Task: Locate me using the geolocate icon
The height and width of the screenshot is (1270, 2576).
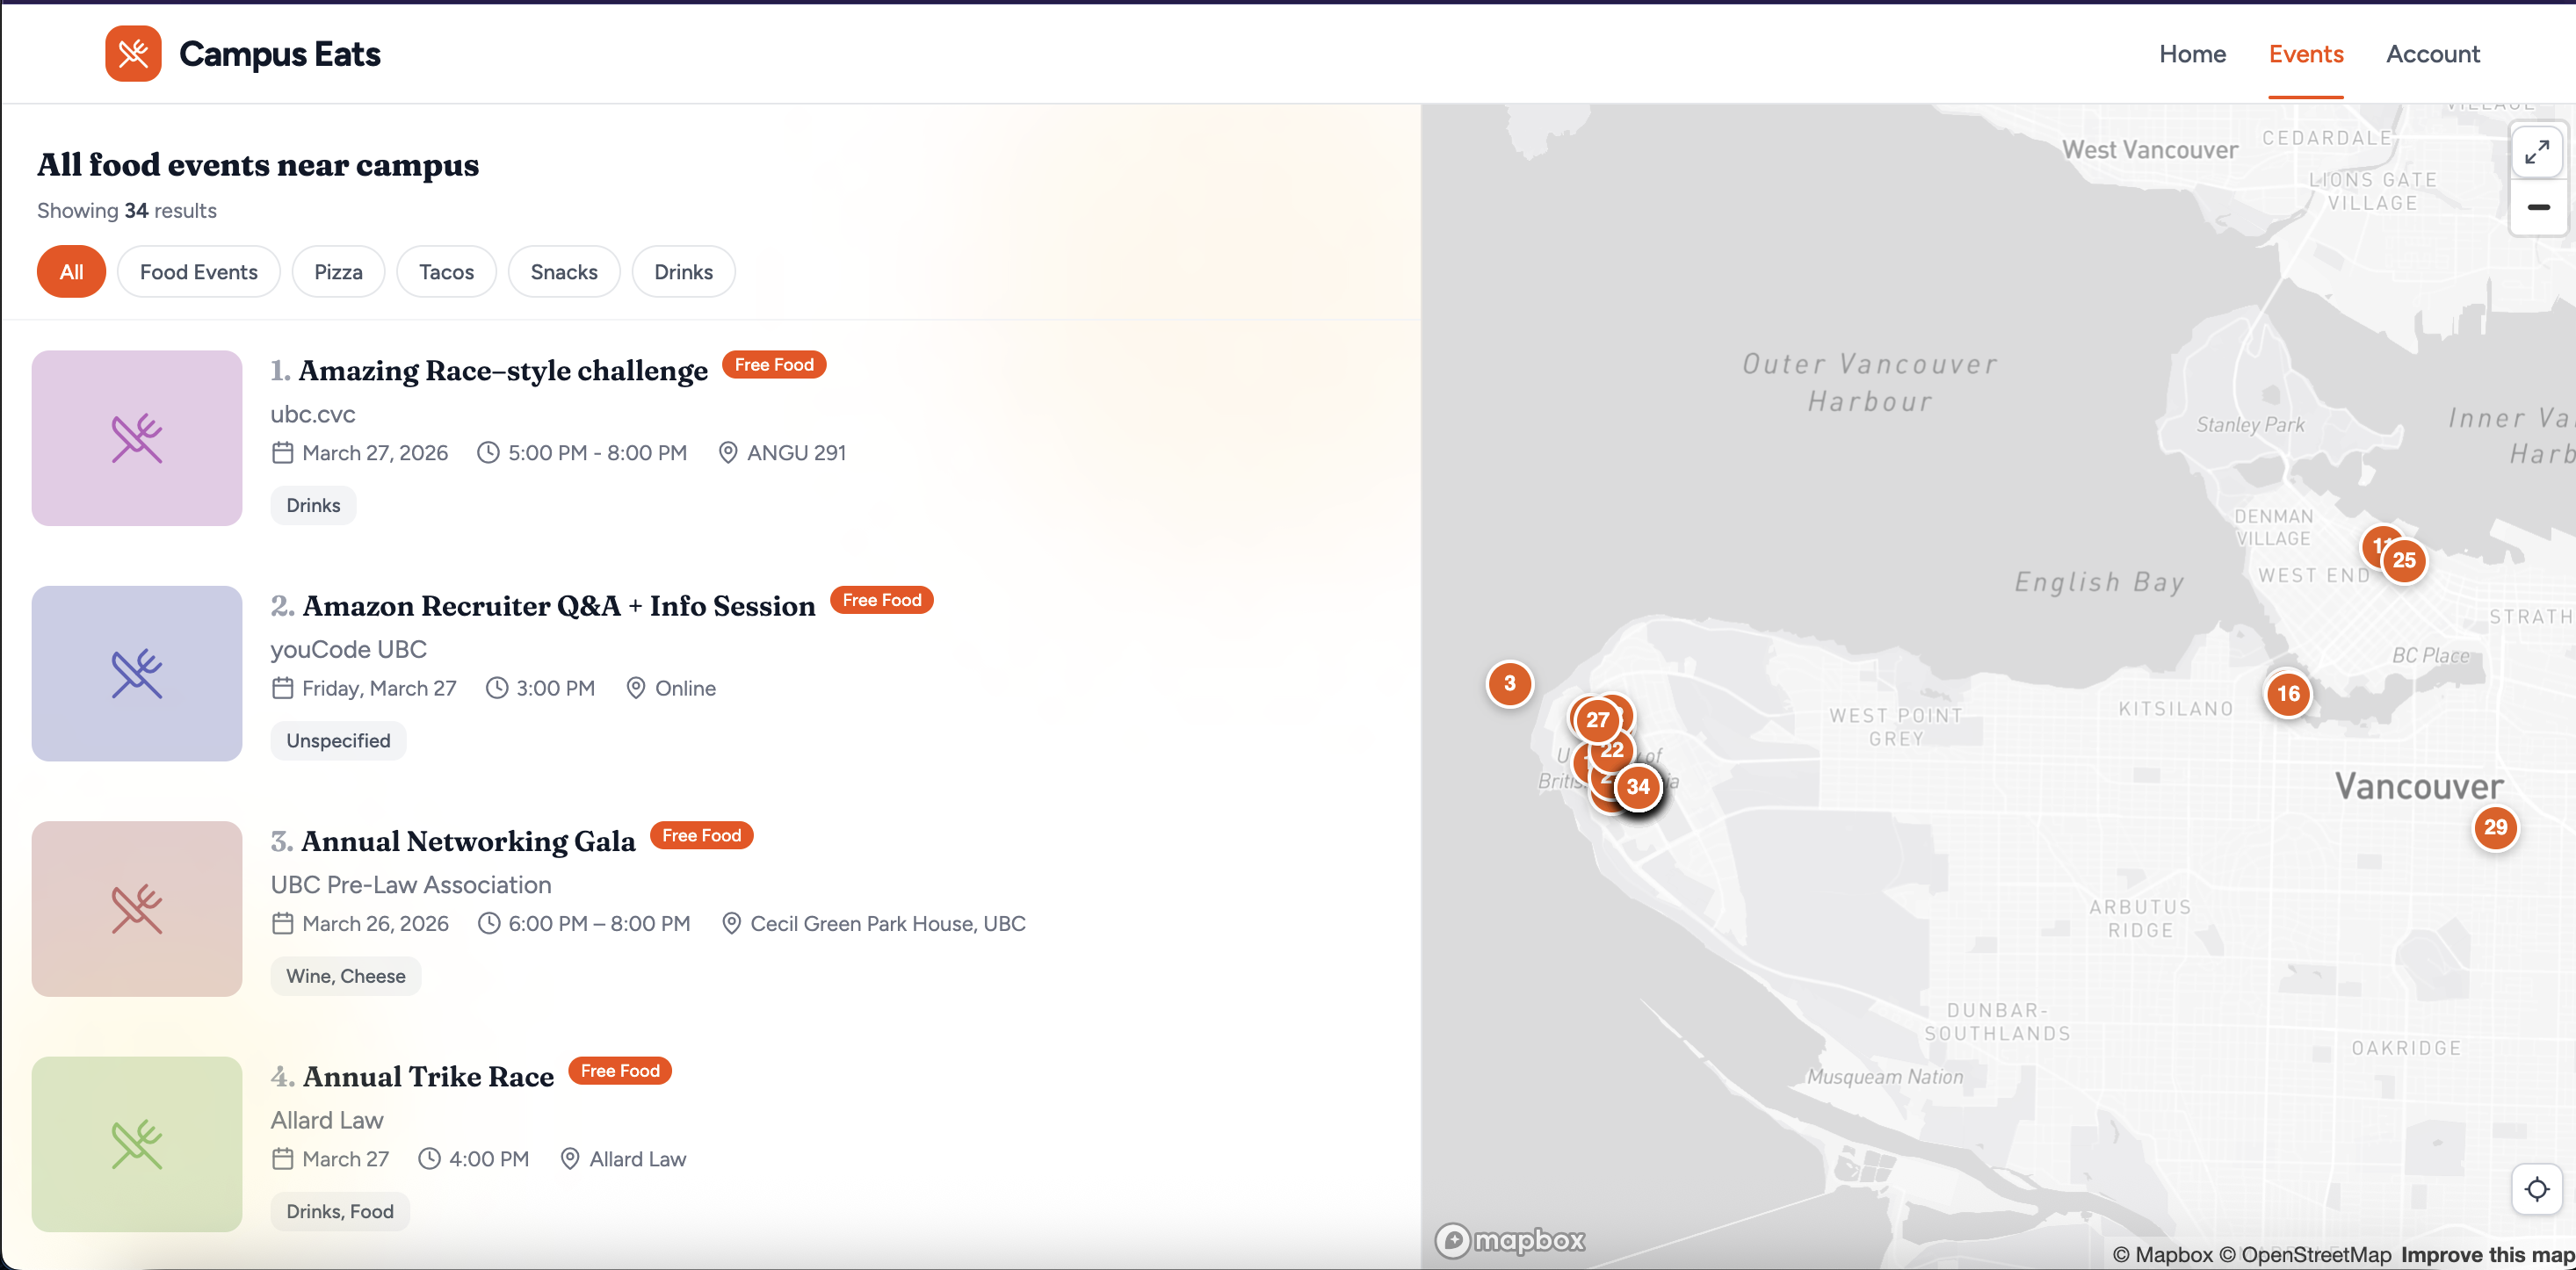Action: point(2536,1189)
